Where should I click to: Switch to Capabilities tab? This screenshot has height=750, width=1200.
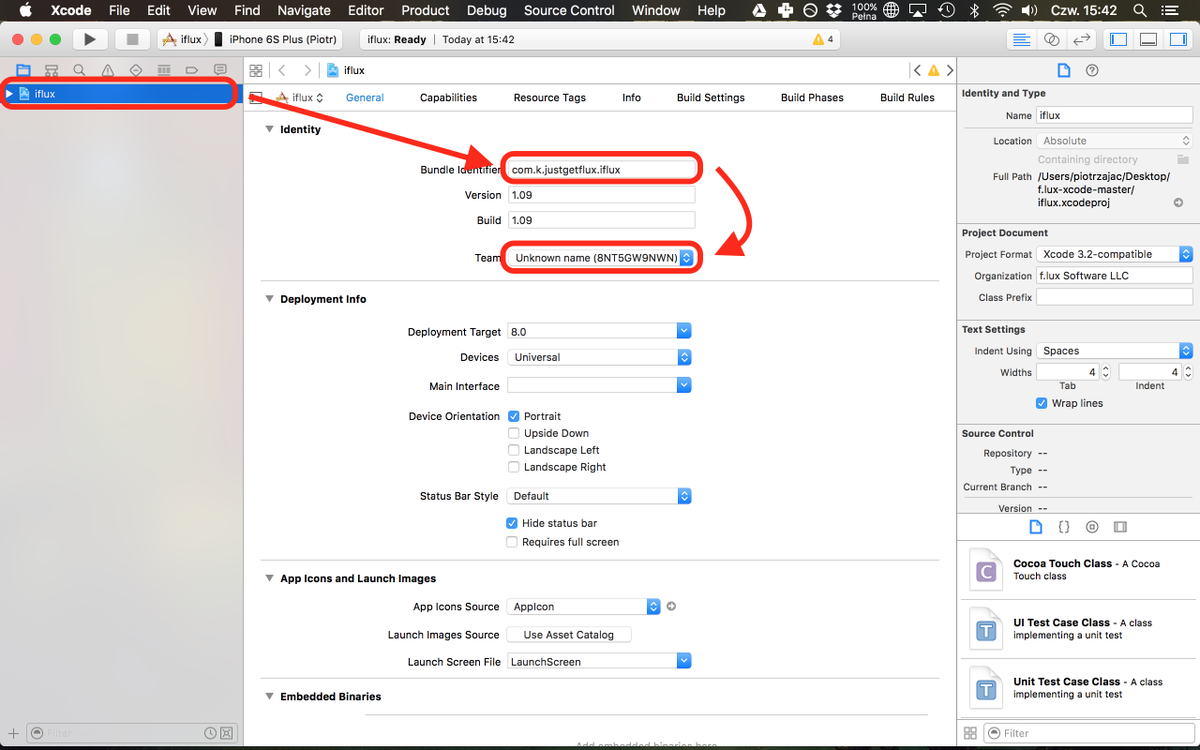(448, 98)
